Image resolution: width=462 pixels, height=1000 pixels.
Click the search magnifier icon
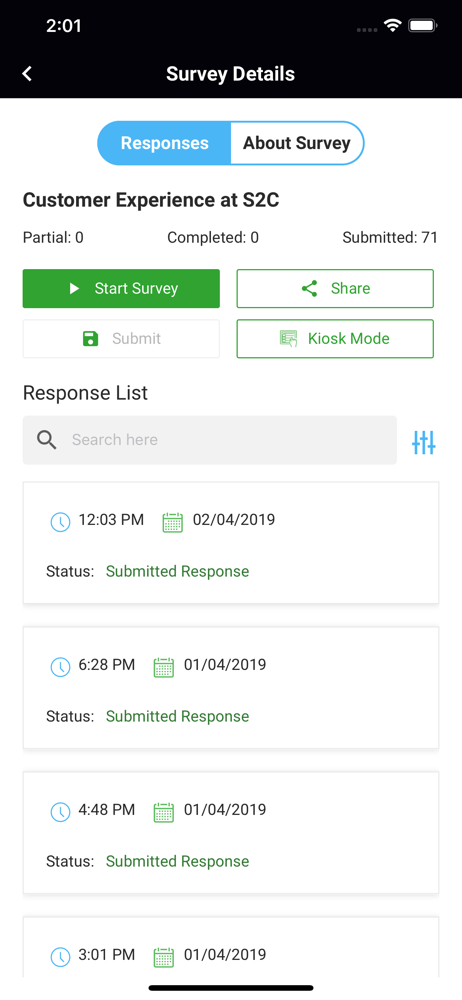(x=47, y=439)
